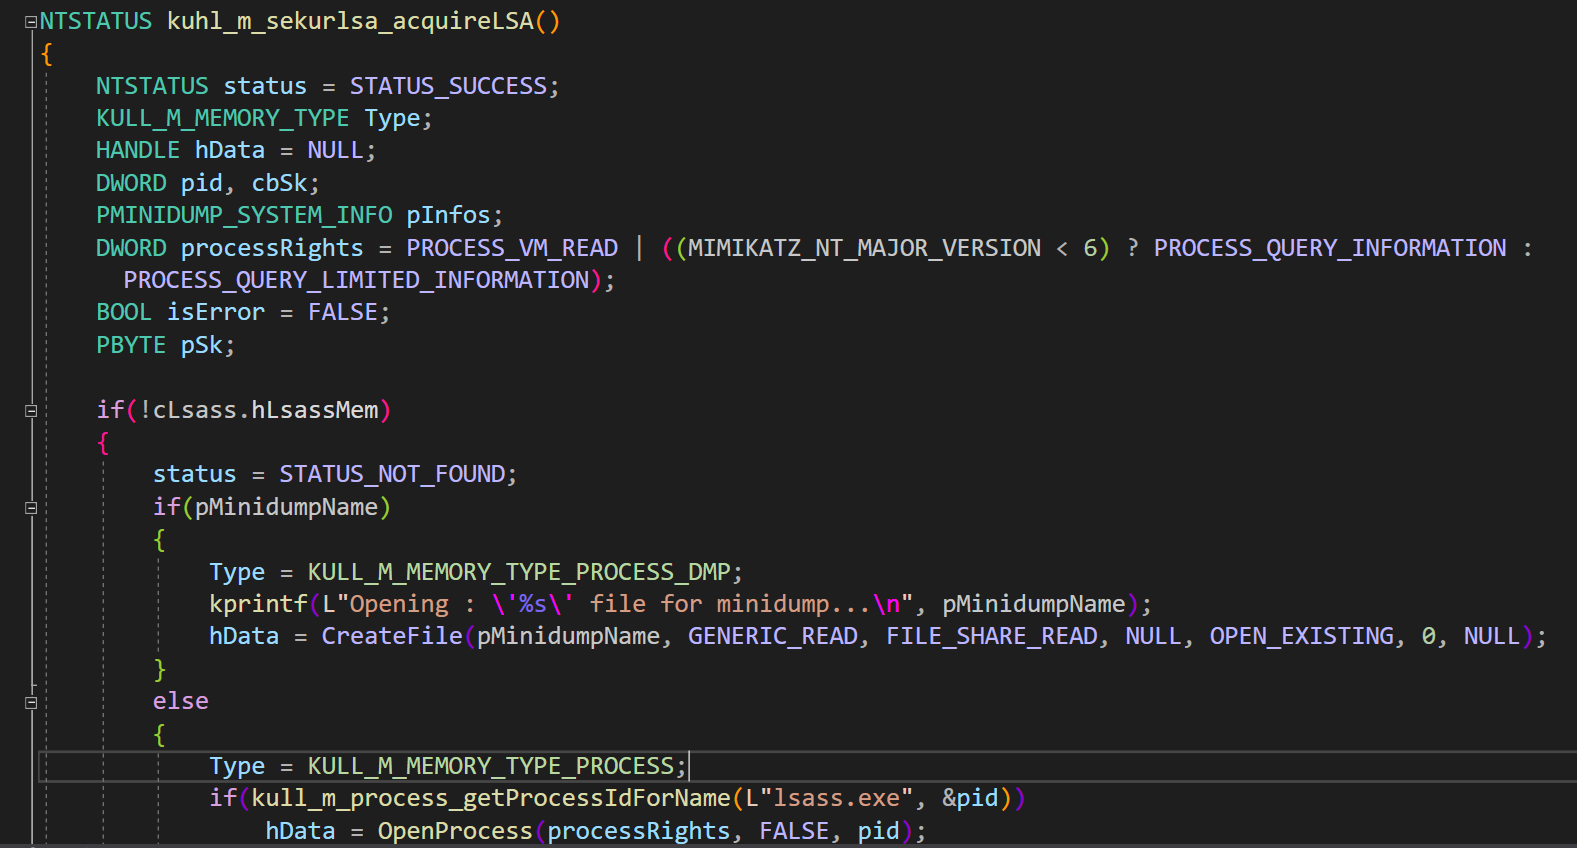Click the pInfos variable

(448, 215)
